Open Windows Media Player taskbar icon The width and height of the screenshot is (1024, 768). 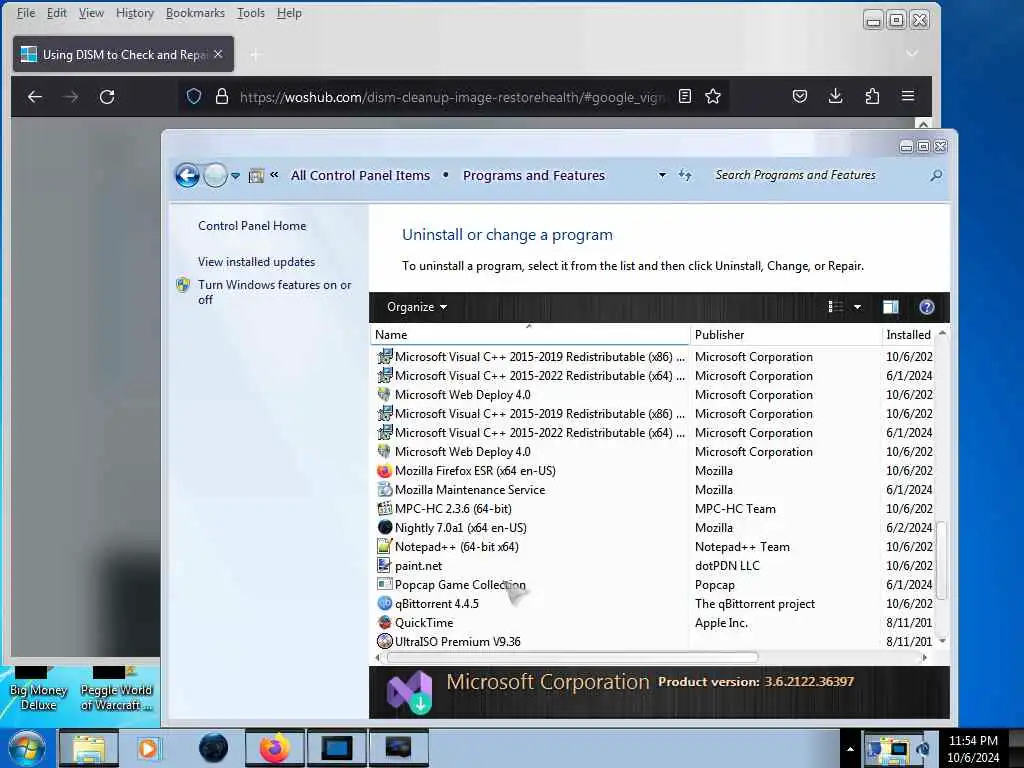click(148, 748)
